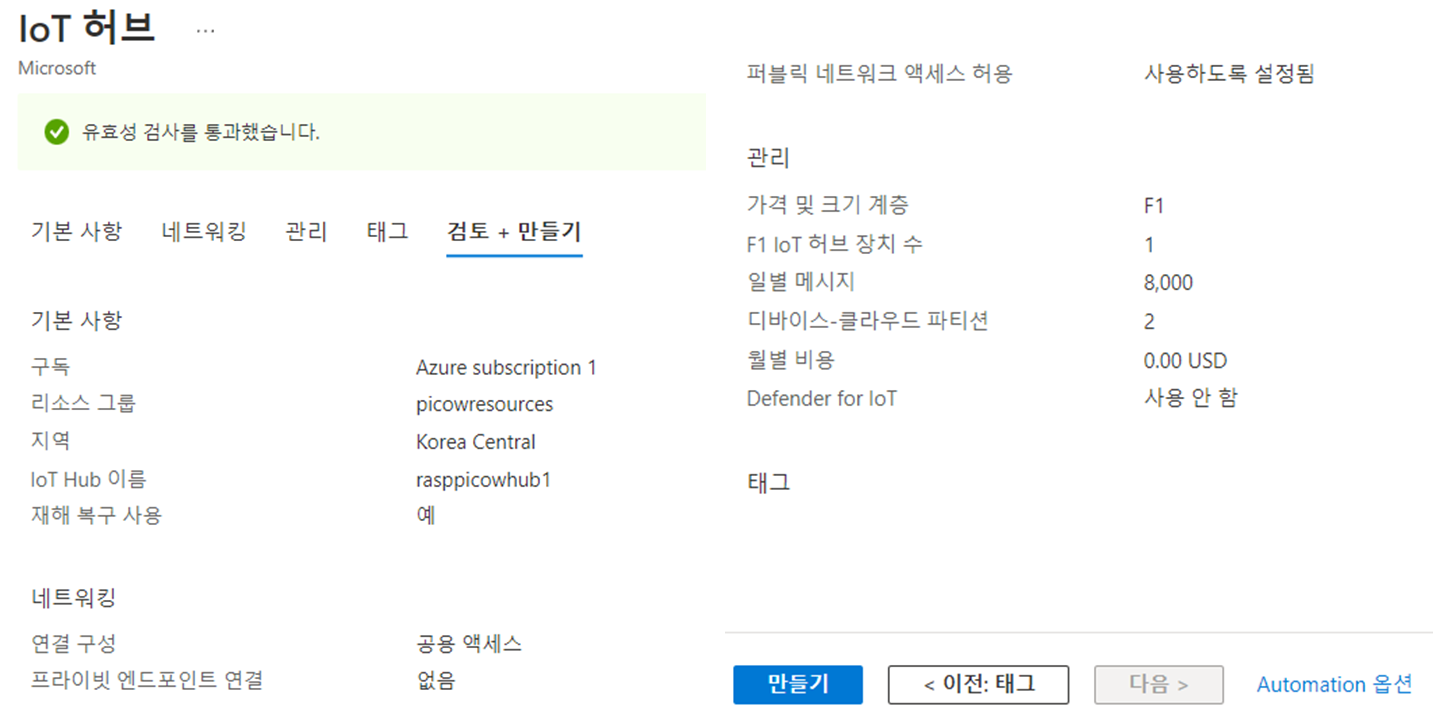The height and width of the screenshot is (717, 1433).
Task: Go to the 태그 tab
Action: pyautogui.click(x=387, y=232)
